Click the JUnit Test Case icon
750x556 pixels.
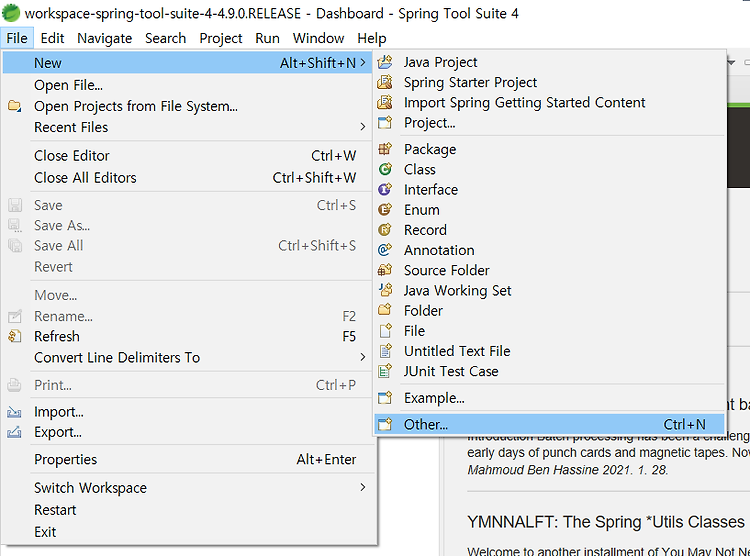[x=385, y=371]
